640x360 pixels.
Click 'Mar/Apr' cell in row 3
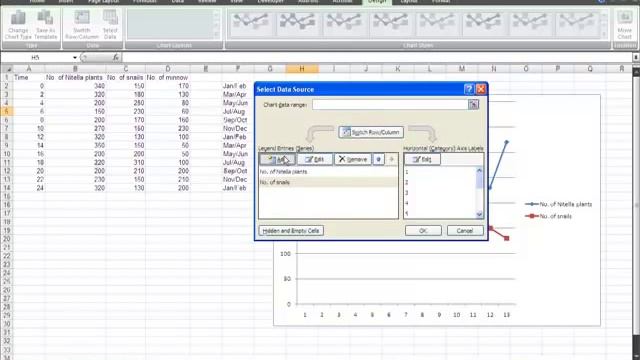coord(238,94)
